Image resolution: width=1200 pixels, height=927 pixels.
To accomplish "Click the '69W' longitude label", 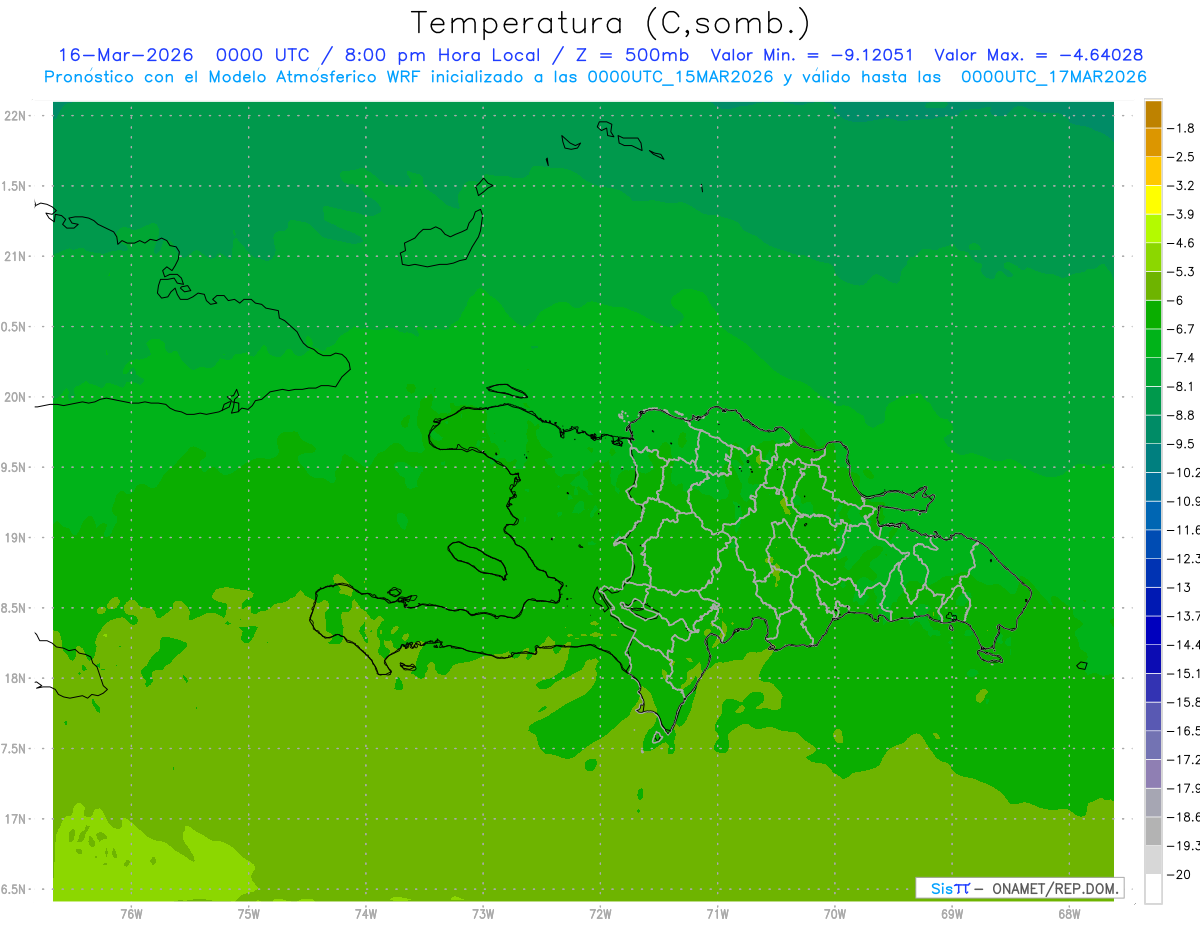I will [x=952, y=914].
